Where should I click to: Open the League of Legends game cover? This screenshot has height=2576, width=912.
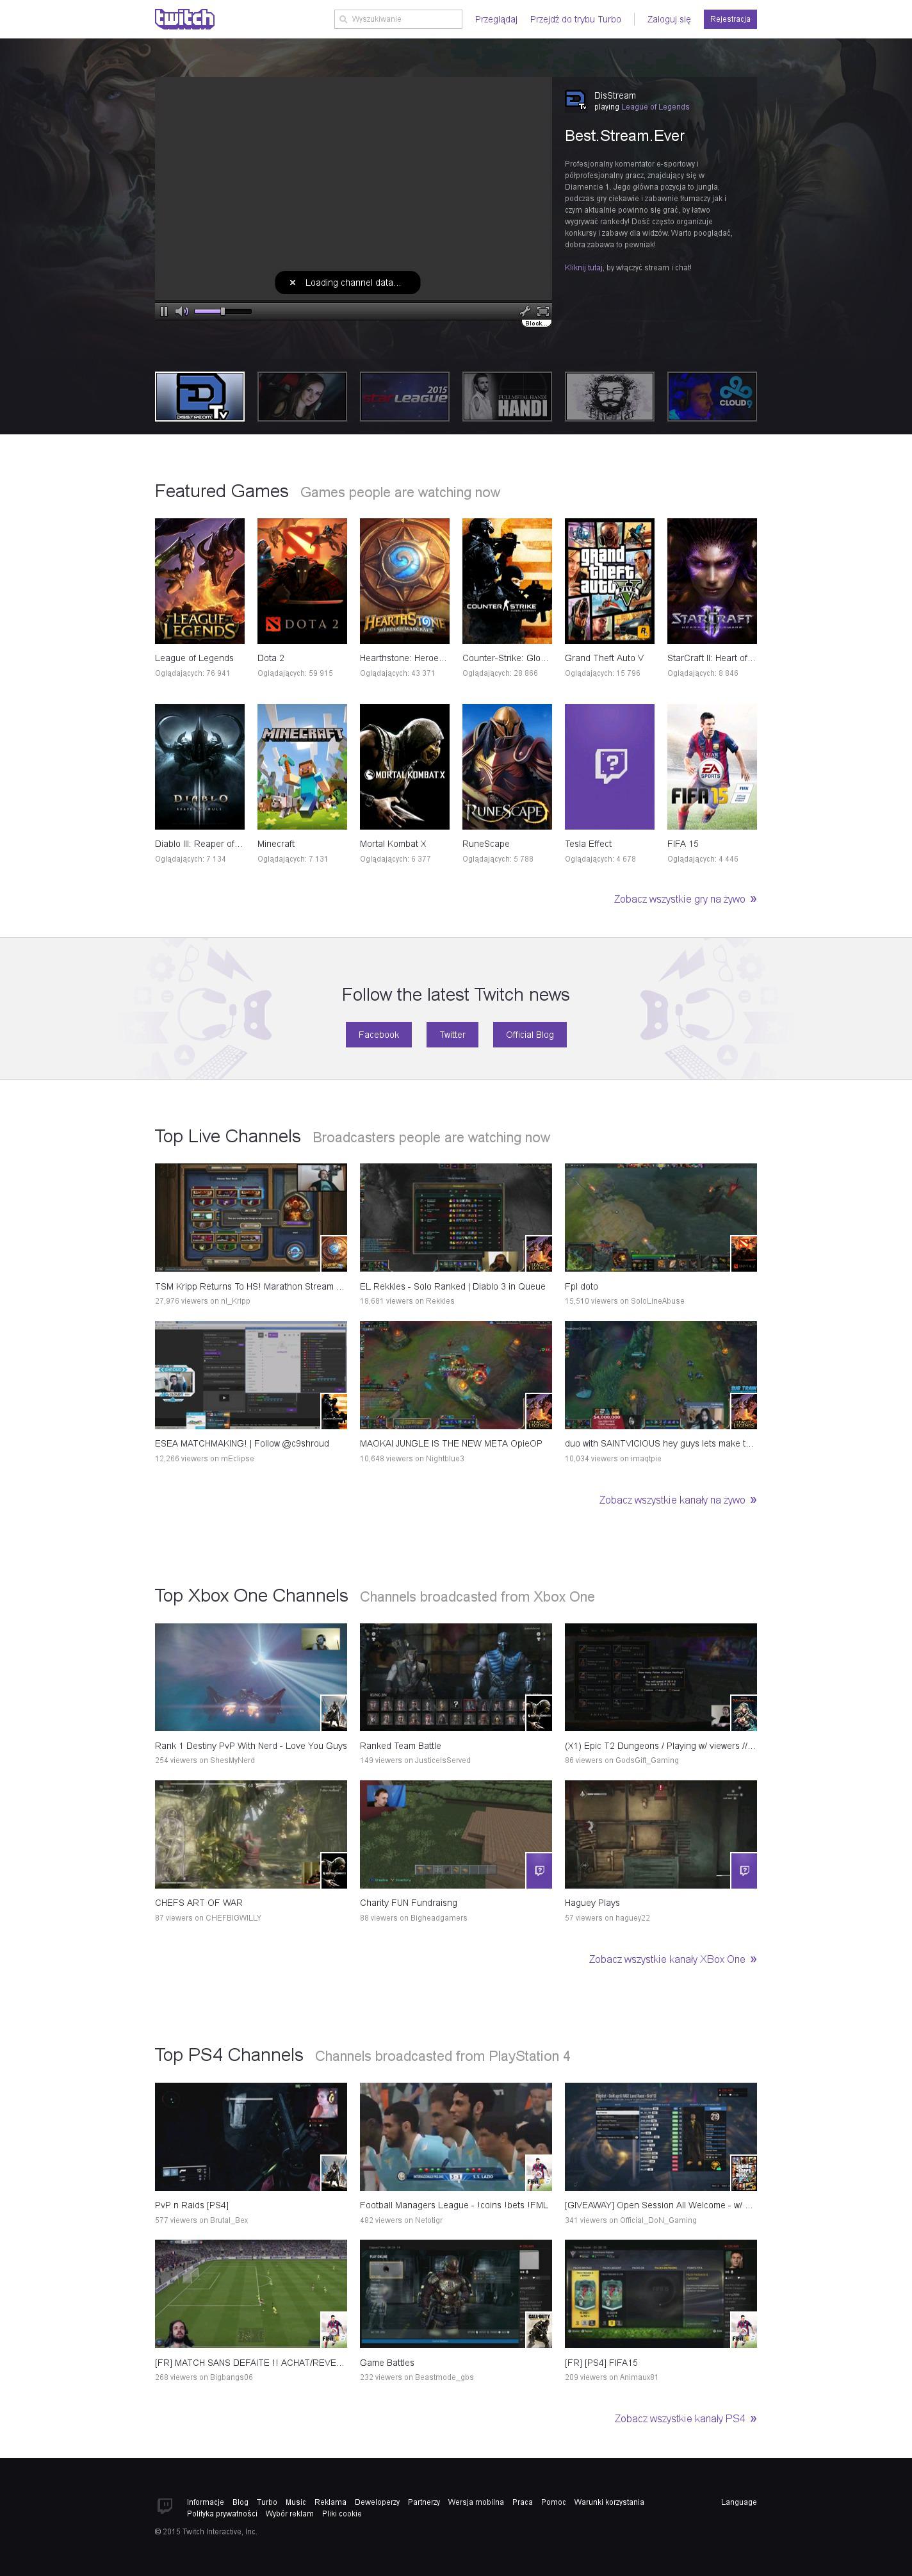(x=200, y=581)
